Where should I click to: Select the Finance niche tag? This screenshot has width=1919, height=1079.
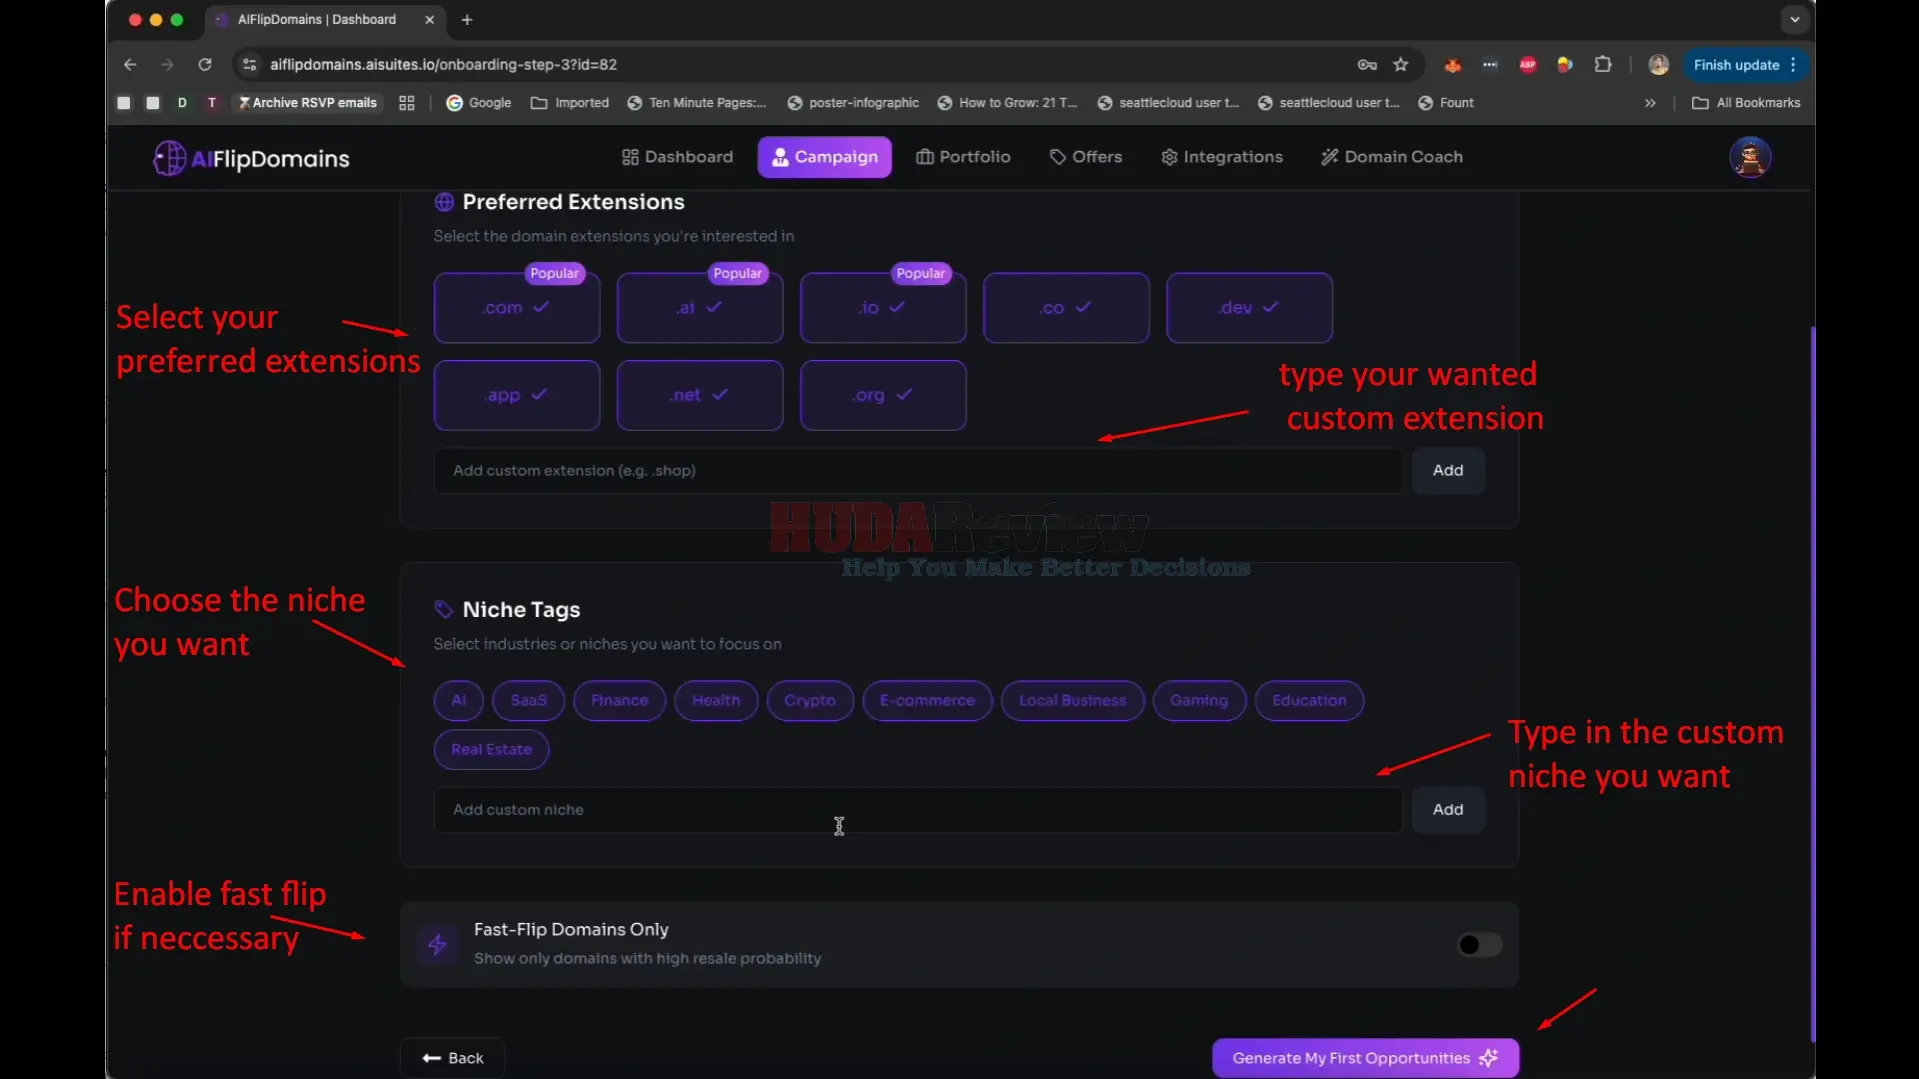(619, 700)
